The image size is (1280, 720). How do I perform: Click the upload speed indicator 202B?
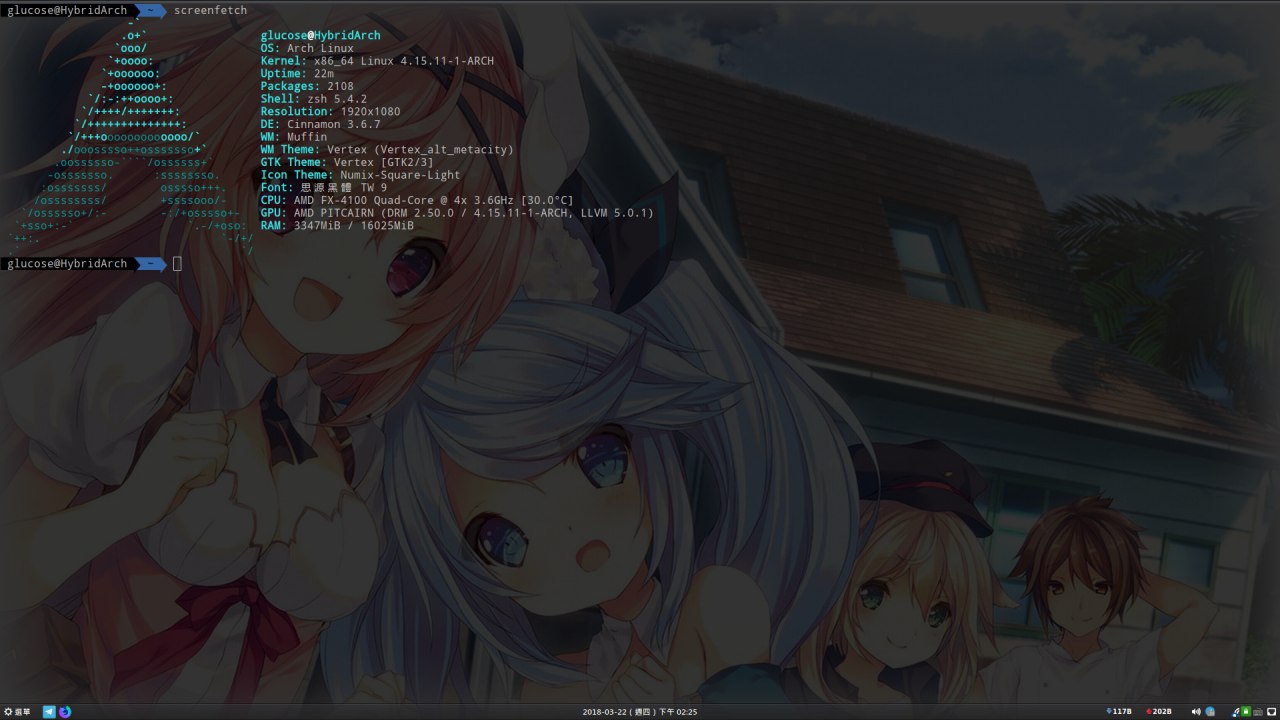click(x=1159, y=712)
